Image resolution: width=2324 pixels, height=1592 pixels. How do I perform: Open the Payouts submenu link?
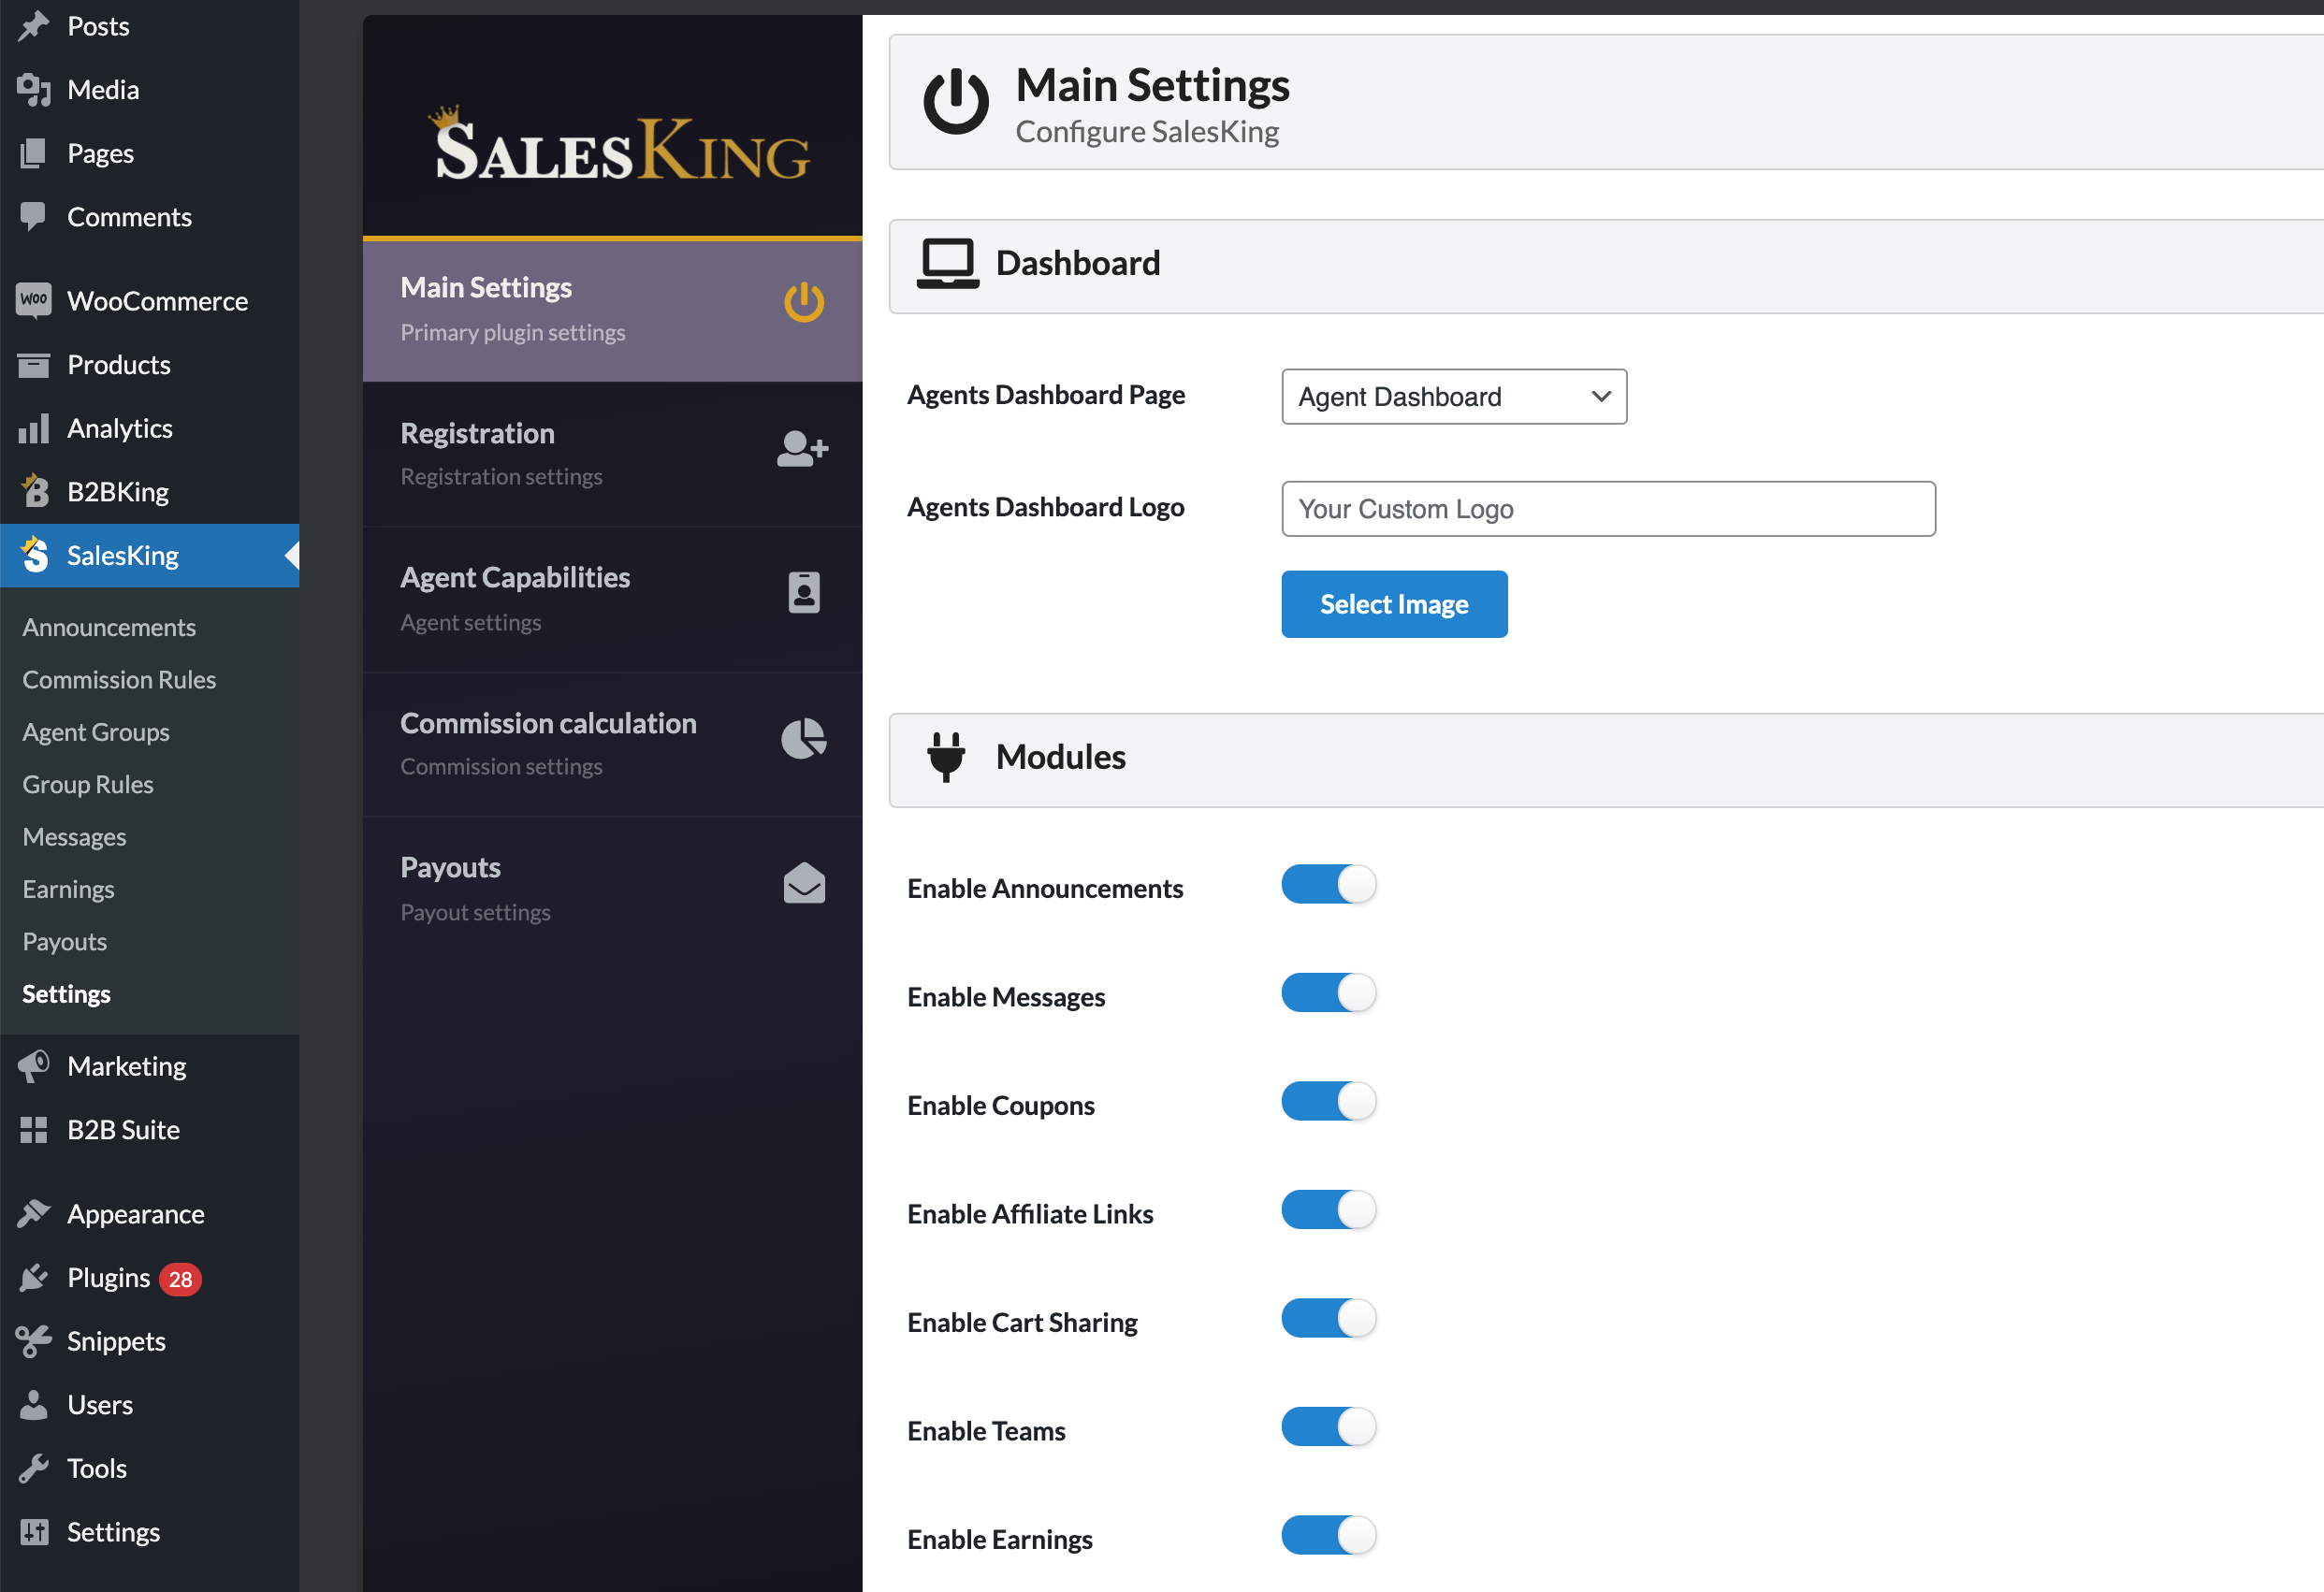coord(64,941)
